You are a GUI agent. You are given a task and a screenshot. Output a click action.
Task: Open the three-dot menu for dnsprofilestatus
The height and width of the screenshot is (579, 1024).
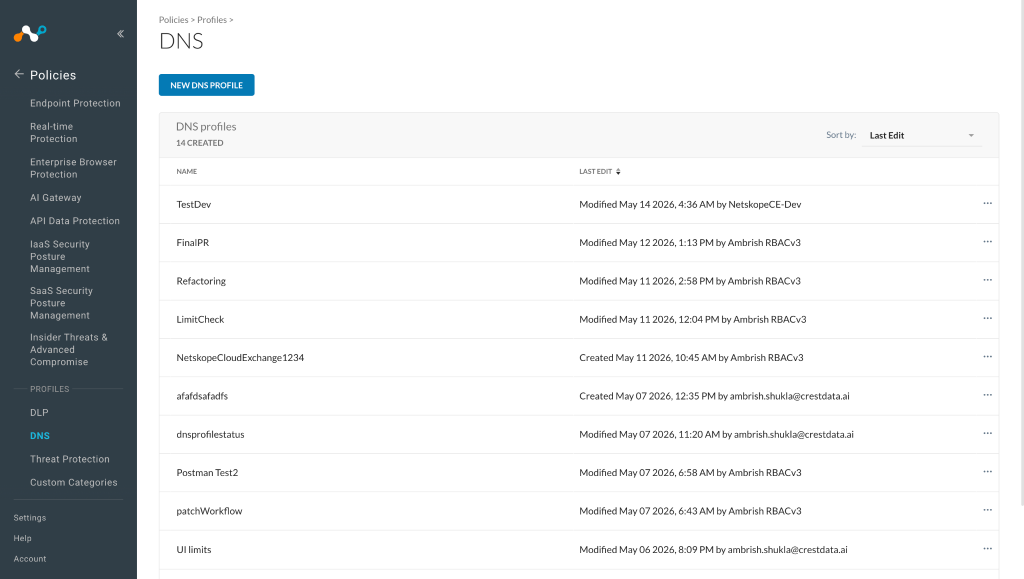coord(987,434)
